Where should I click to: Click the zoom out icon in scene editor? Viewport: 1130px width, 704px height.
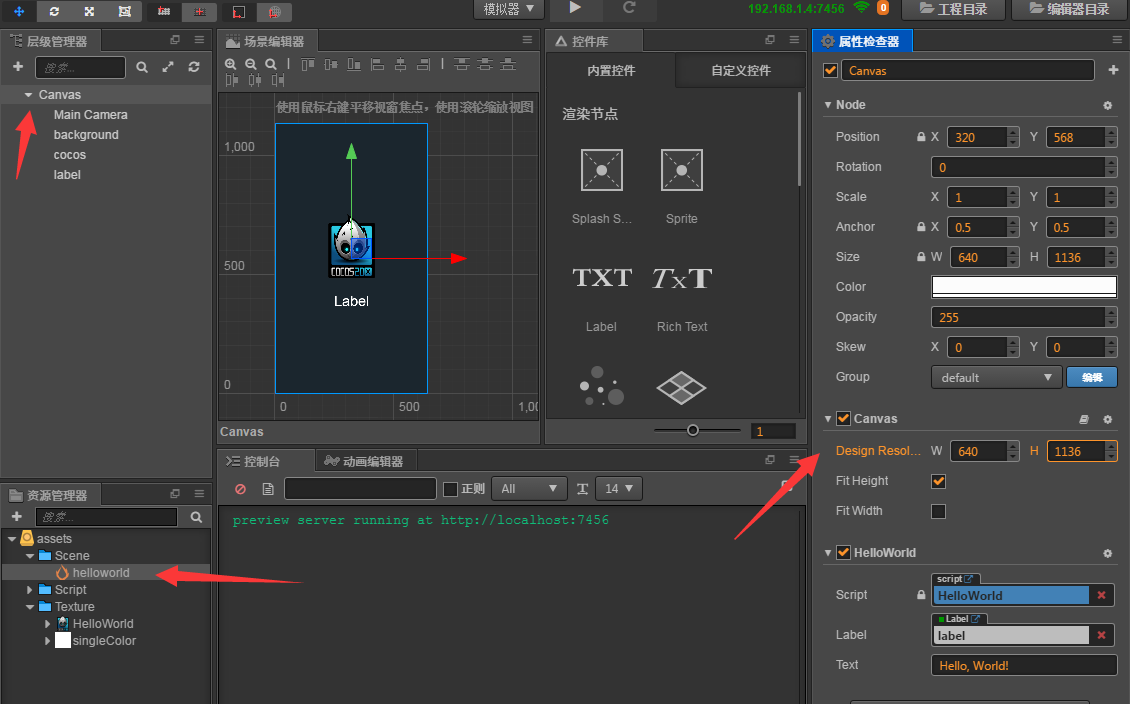[x=251, y=64]
